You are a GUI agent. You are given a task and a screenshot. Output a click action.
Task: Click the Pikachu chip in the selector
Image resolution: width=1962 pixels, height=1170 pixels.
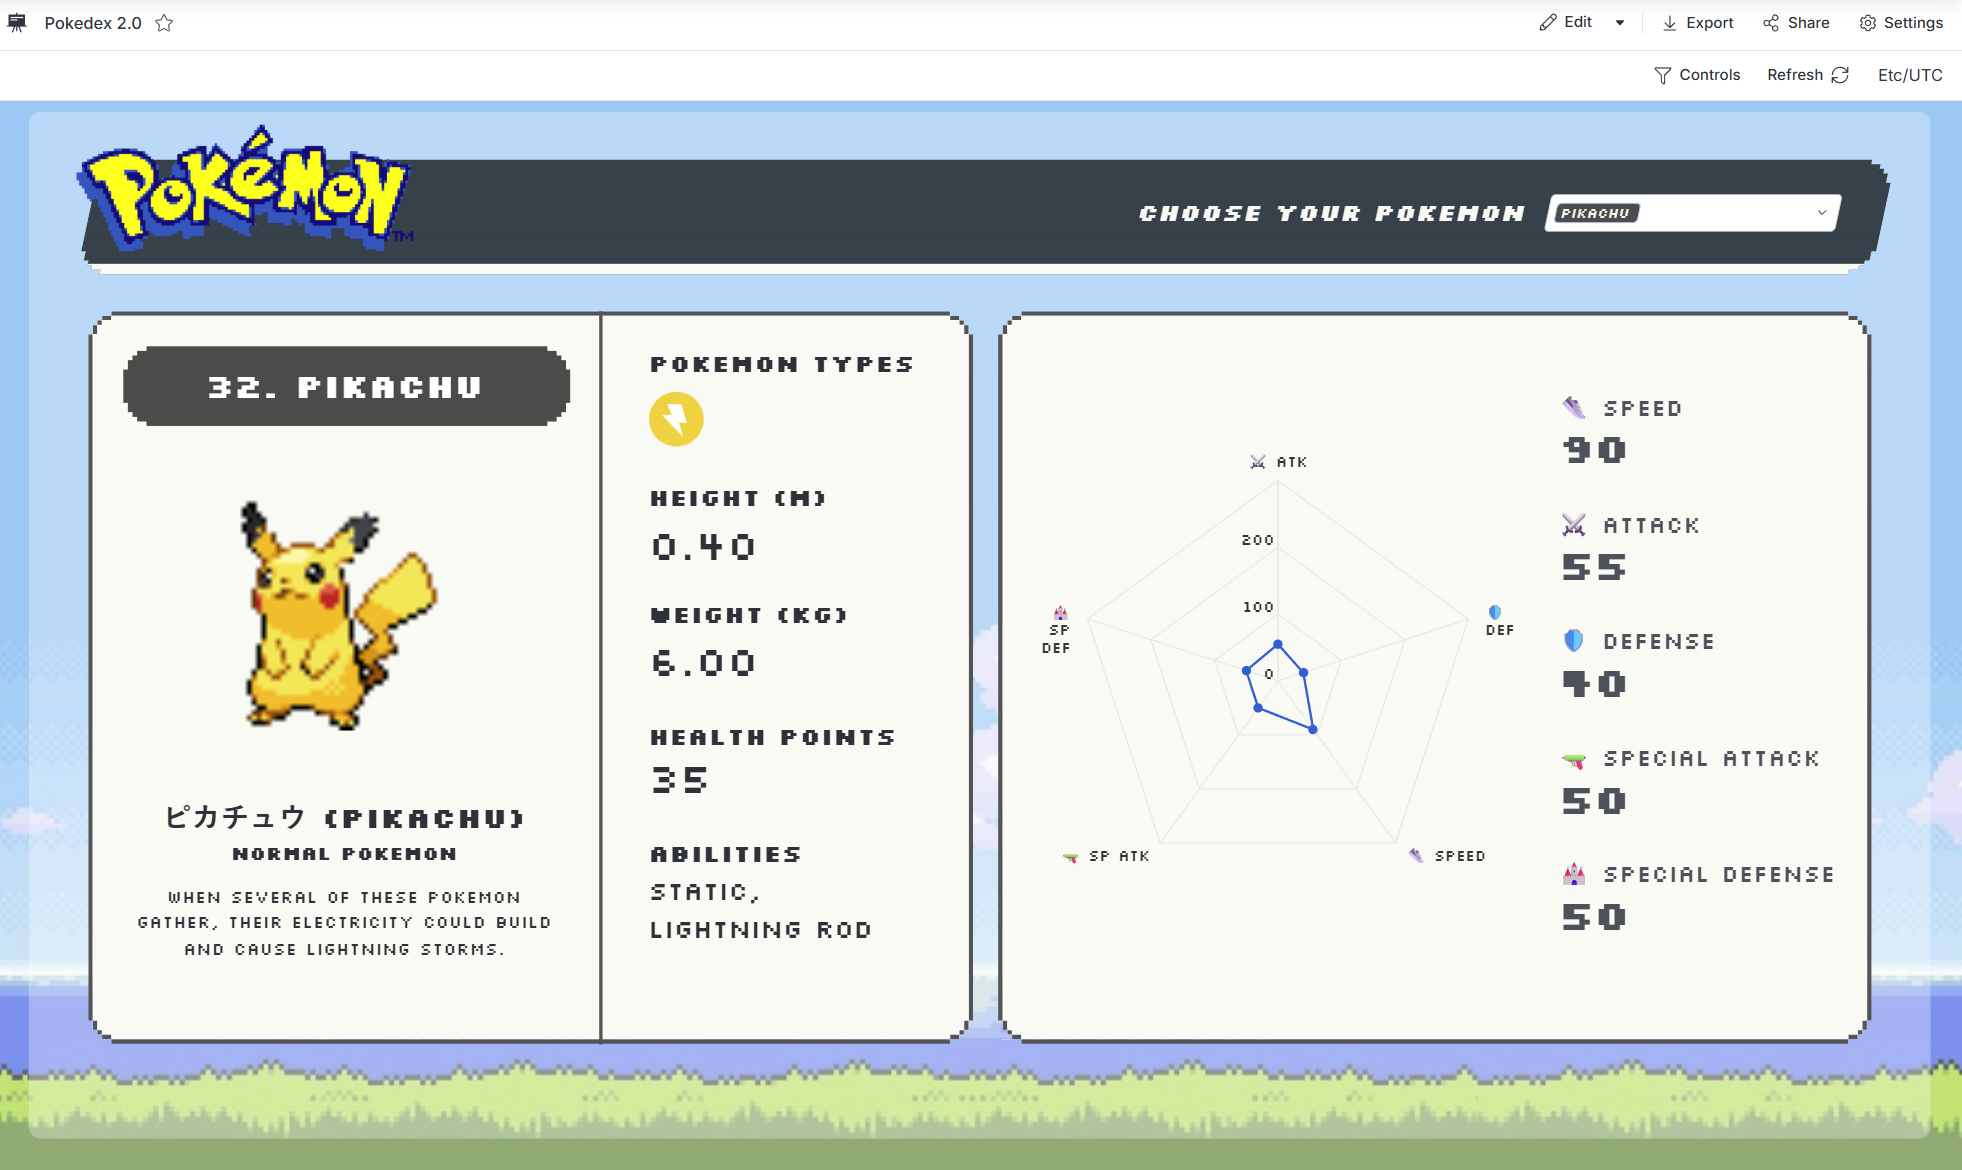coord(1595,213)
